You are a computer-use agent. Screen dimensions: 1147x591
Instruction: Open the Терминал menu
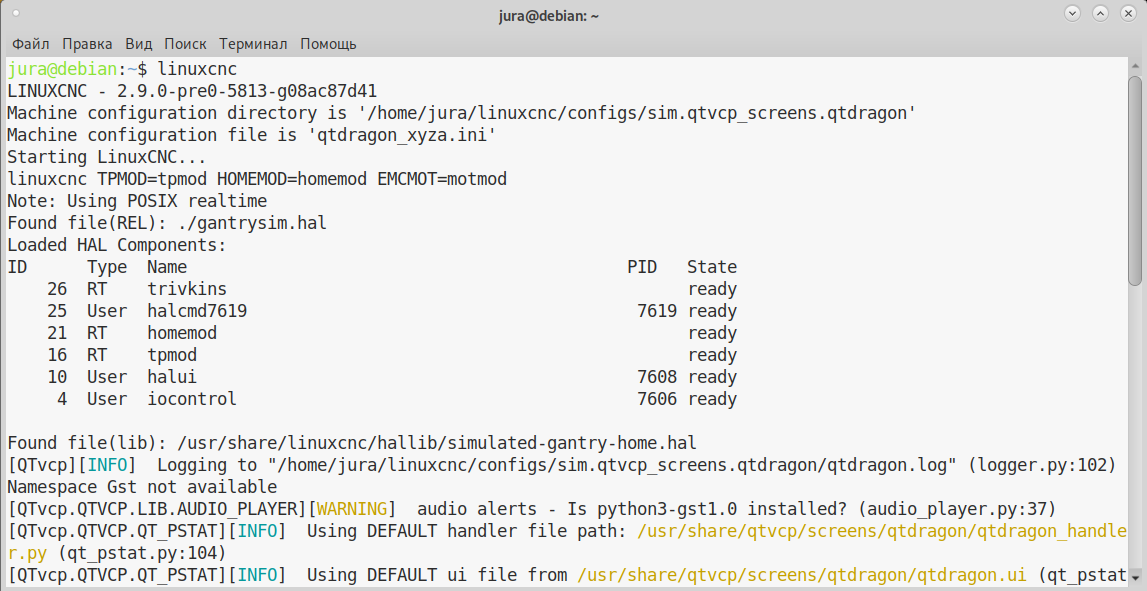click(x=253, y=44)
